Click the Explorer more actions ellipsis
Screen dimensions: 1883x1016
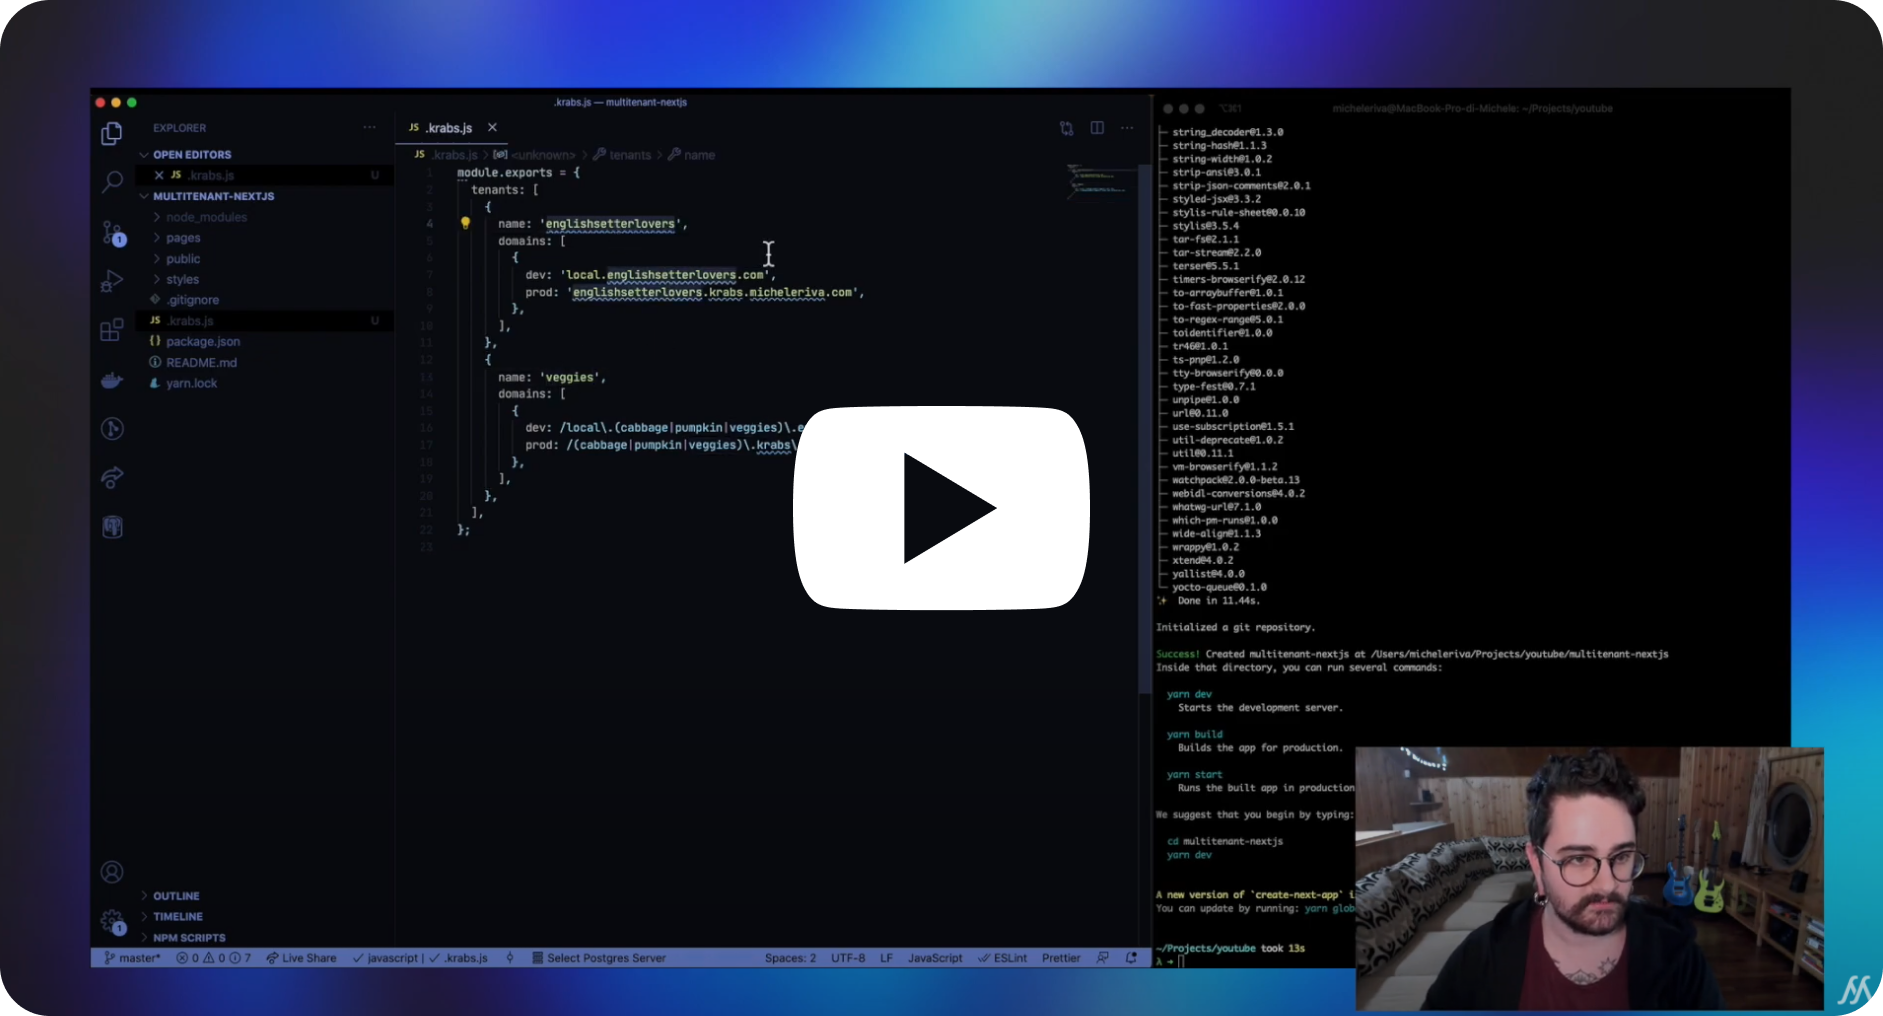pyautogui.click(x=370, y=128)
